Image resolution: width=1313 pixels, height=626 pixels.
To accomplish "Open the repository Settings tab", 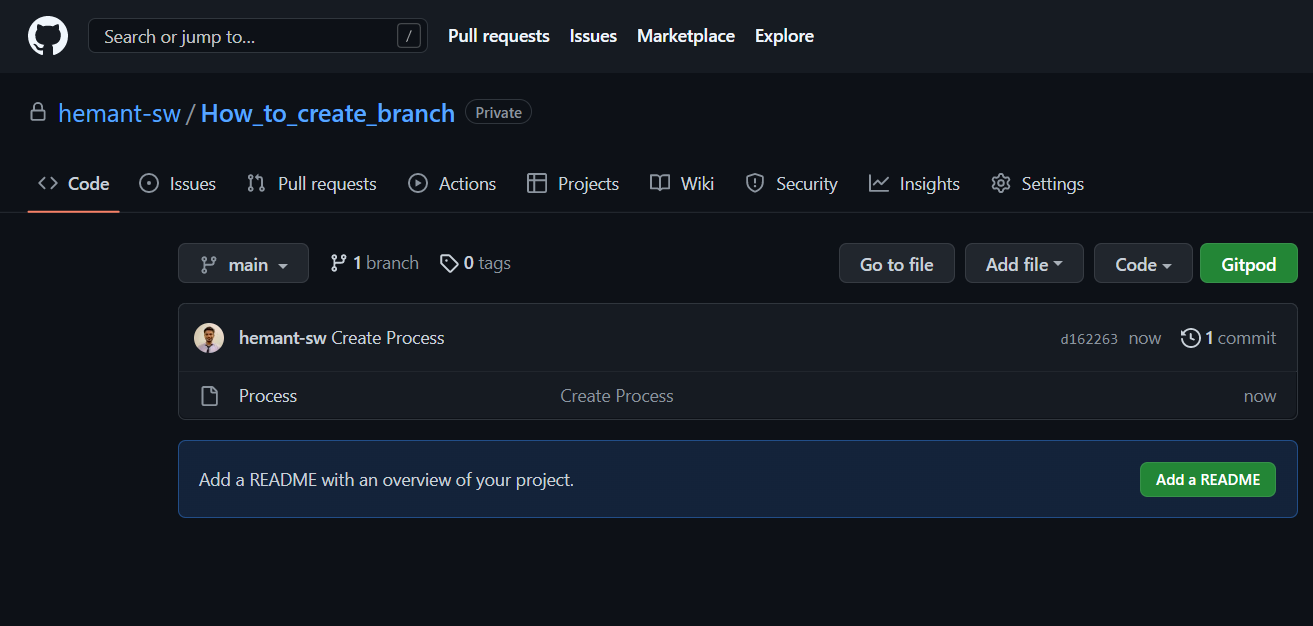I will [x=1037, y=184].
